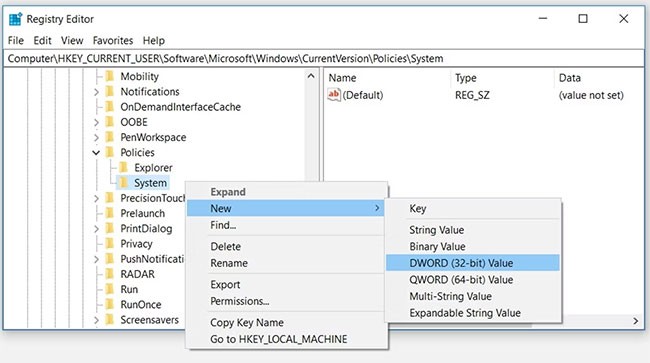650x363 pixels.
Task: Select the Mobility tree item label
Action: [x=140, y=77]
